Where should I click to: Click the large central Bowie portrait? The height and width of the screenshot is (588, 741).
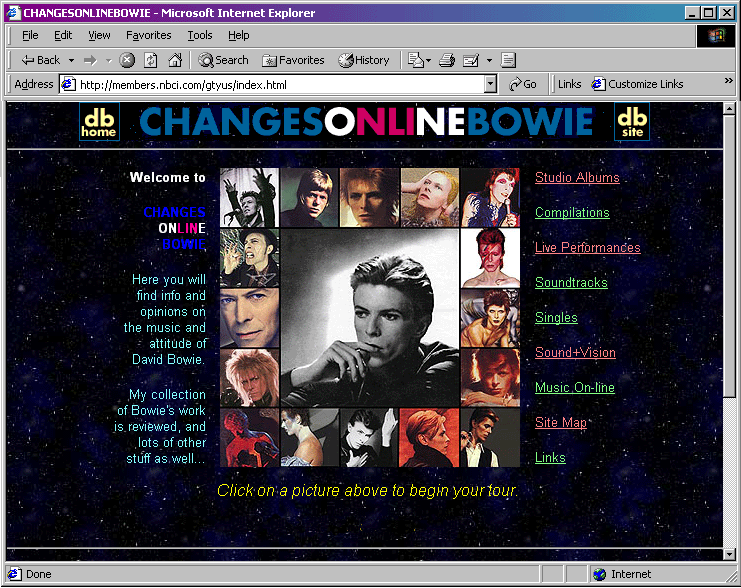[x=369, y=318]
